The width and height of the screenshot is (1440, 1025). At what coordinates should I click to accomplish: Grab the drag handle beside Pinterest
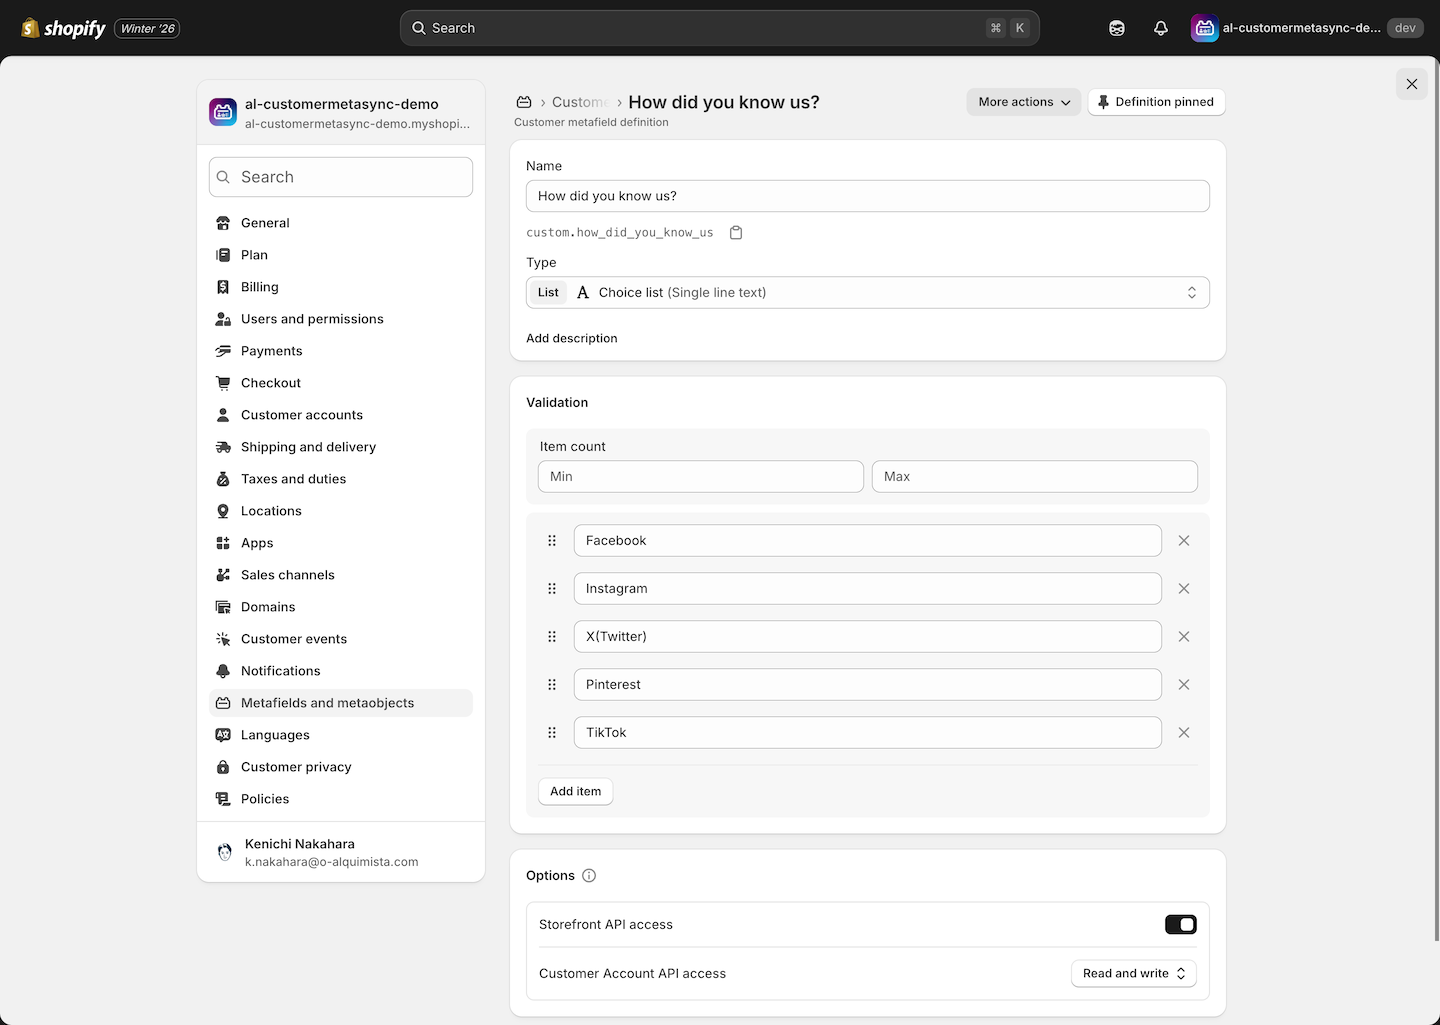552,684
